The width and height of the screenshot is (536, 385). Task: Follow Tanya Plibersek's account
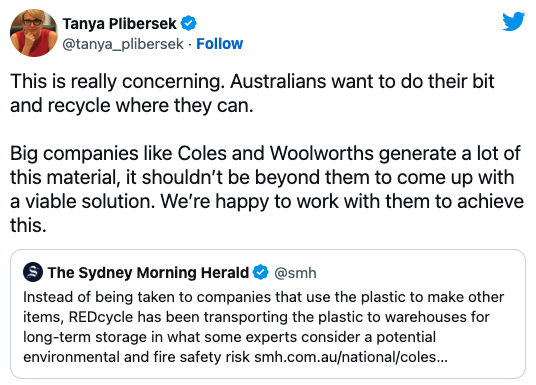click(x=219, y=44)
